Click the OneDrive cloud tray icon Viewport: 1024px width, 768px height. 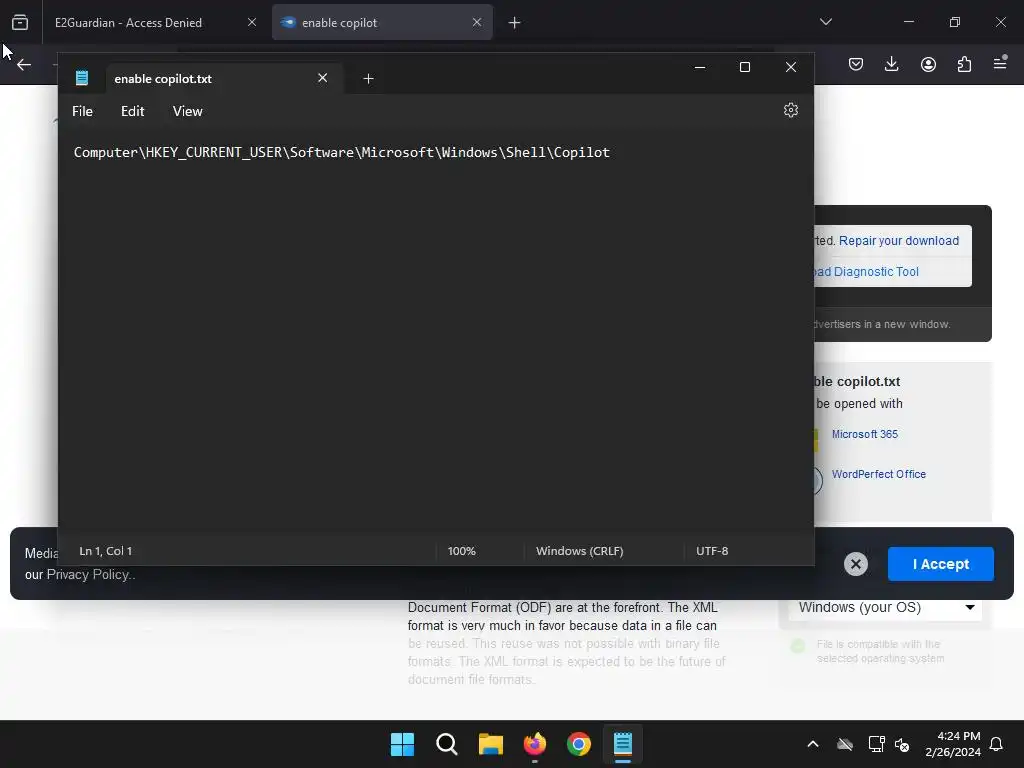pyautogui.click(x=844, y=744)
